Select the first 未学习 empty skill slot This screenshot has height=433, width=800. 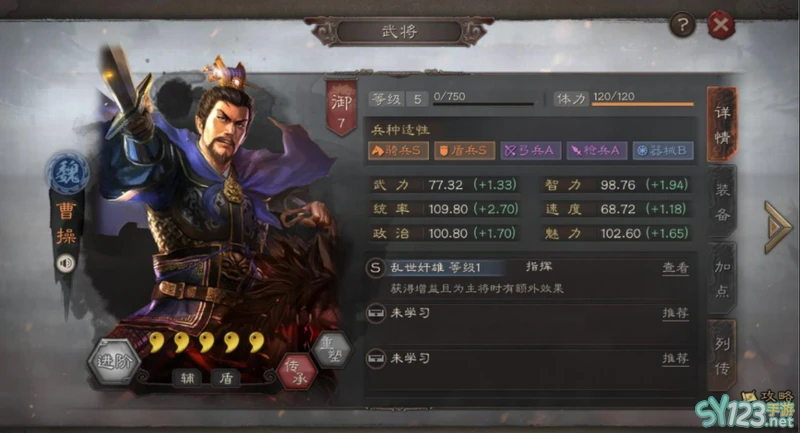(x=528, y=313)
